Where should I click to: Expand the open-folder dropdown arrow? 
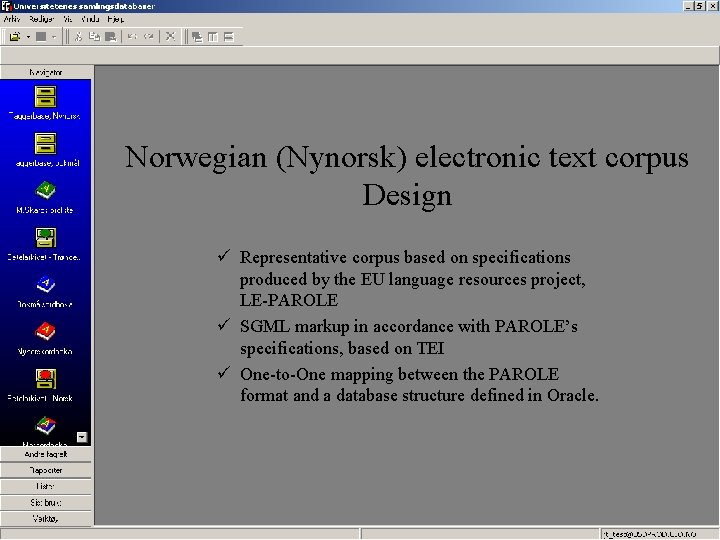click(x=28, y=37)
